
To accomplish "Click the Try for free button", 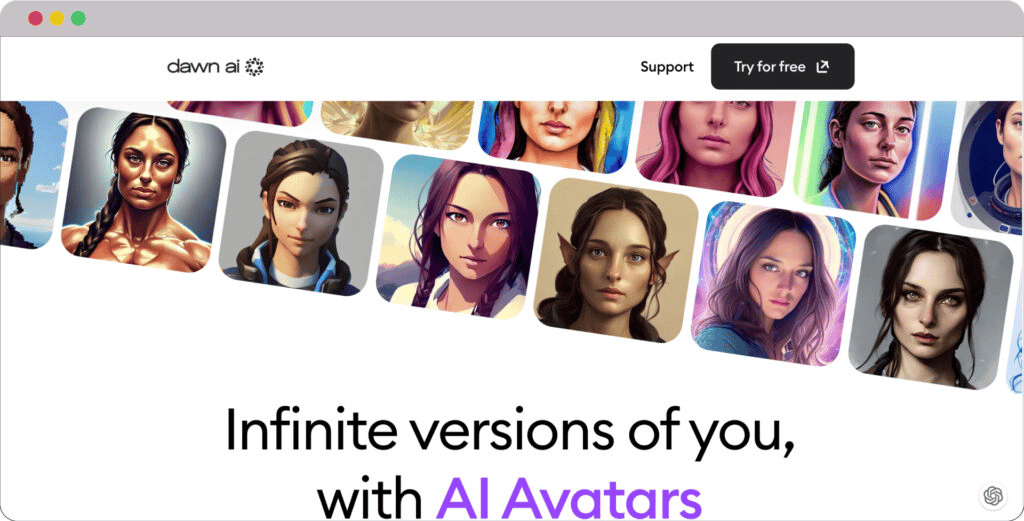I will pyautogui.click(x=782, y=67).
